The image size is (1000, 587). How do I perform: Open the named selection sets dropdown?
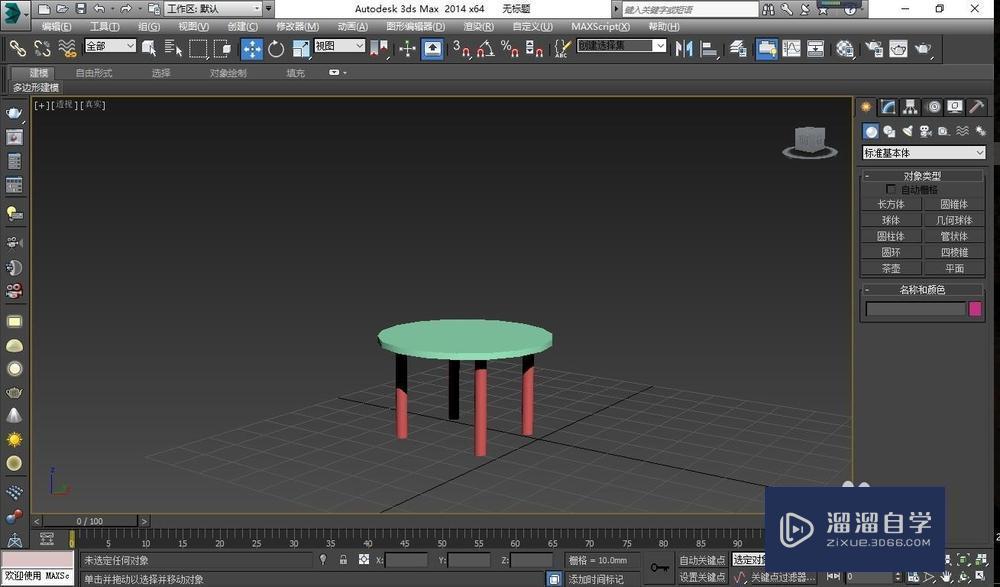click(x=620, y=45)
